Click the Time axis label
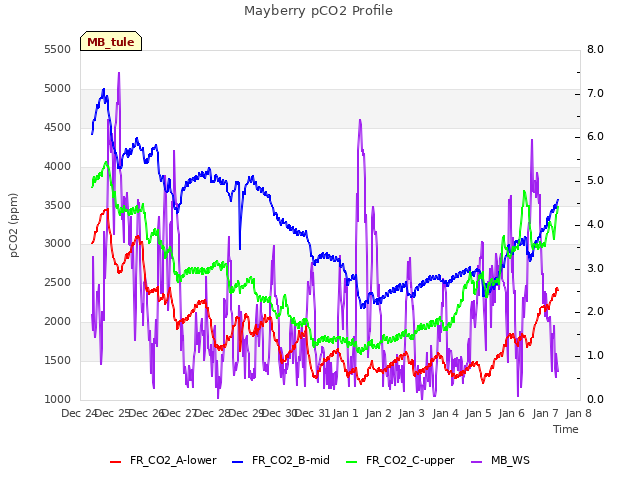The height and width of the screenshot is (480, 640). coord(566,429)
